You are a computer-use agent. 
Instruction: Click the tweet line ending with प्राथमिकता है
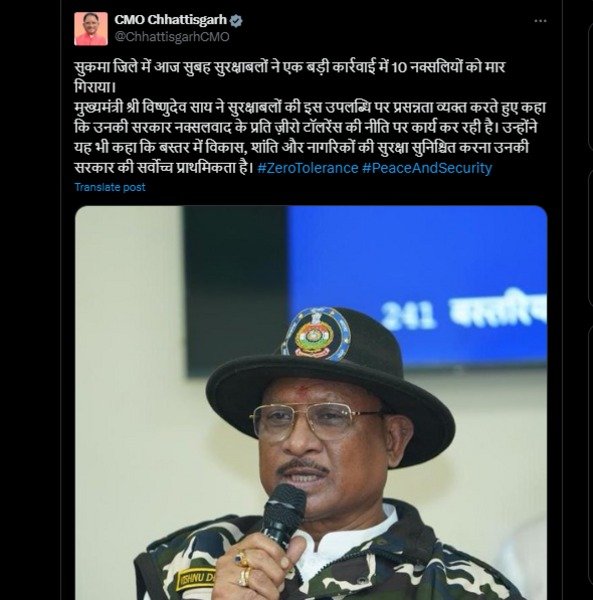(164, 168)
